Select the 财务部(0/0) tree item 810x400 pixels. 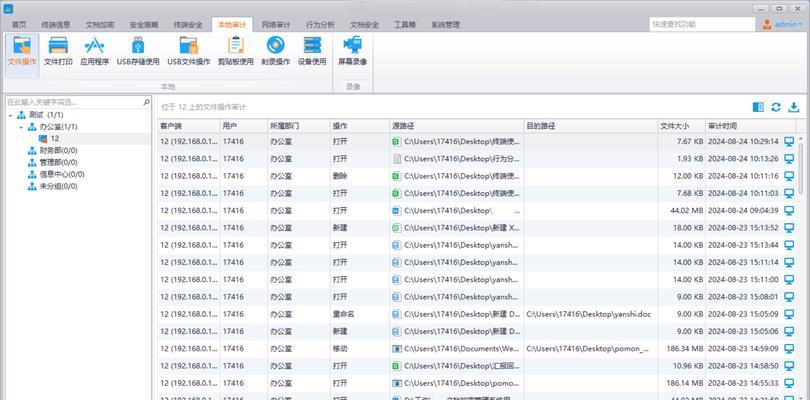[x=58, y=151]
